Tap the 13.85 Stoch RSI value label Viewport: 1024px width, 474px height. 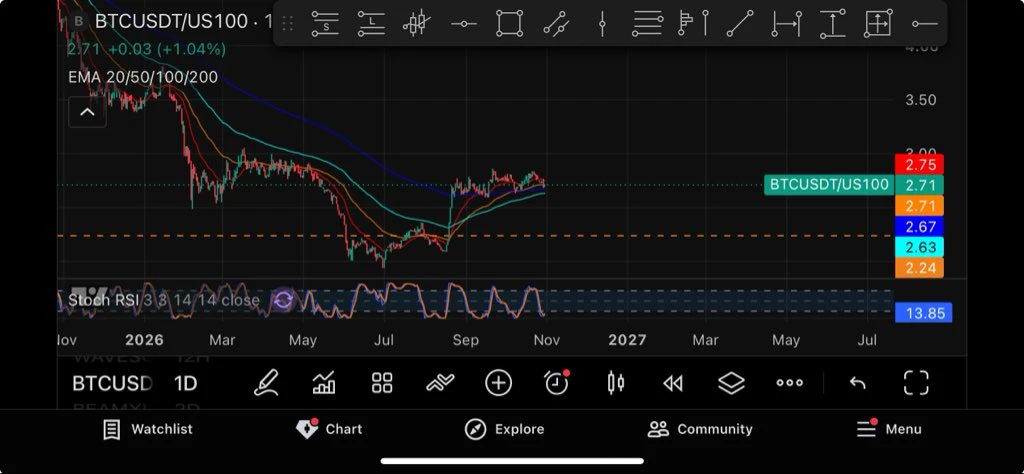[923, 313]
